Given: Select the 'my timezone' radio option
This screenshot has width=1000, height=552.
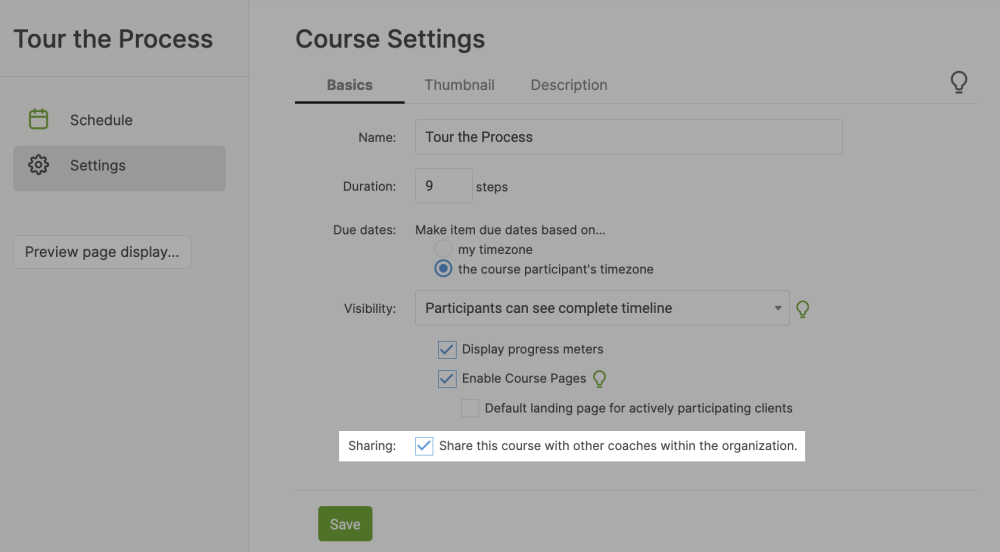Looking at the screenshot, I should click(x=443, y=250).
